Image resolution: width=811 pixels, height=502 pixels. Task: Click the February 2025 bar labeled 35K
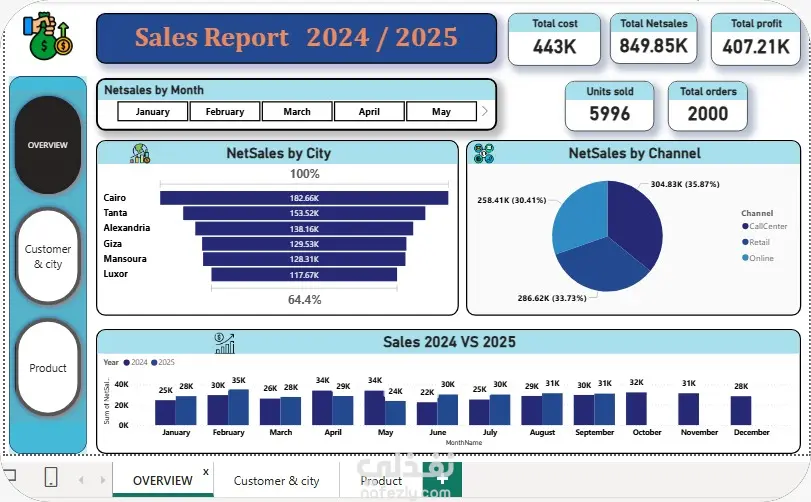238,407
